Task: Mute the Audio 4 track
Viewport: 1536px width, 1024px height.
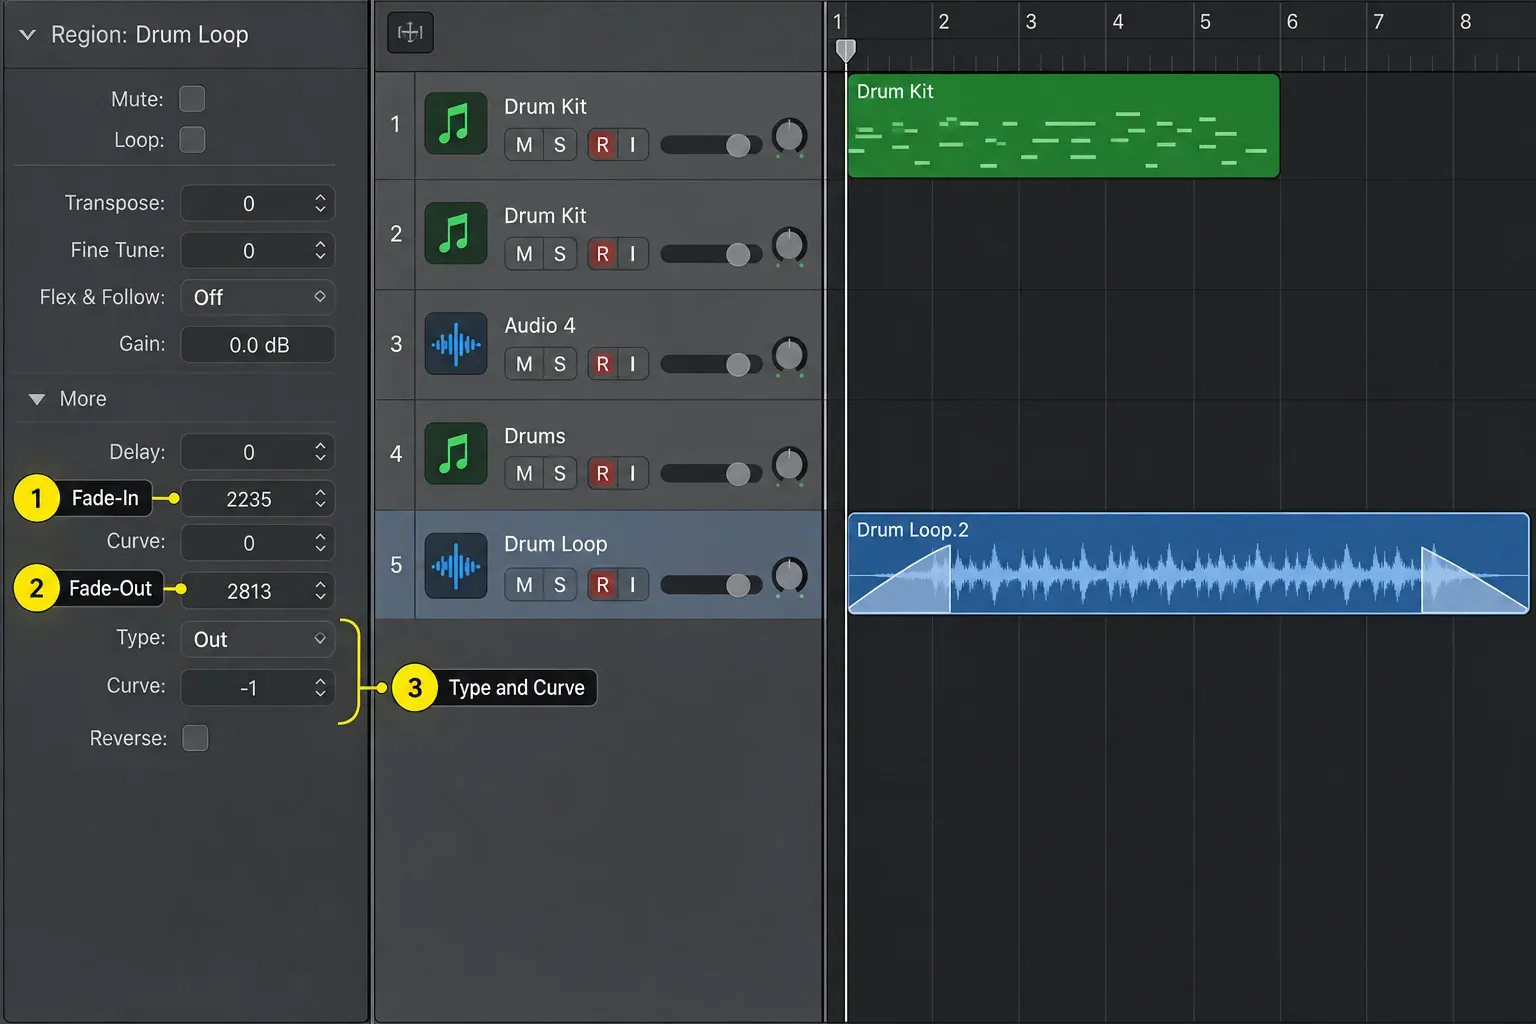Action: (524, 364)
